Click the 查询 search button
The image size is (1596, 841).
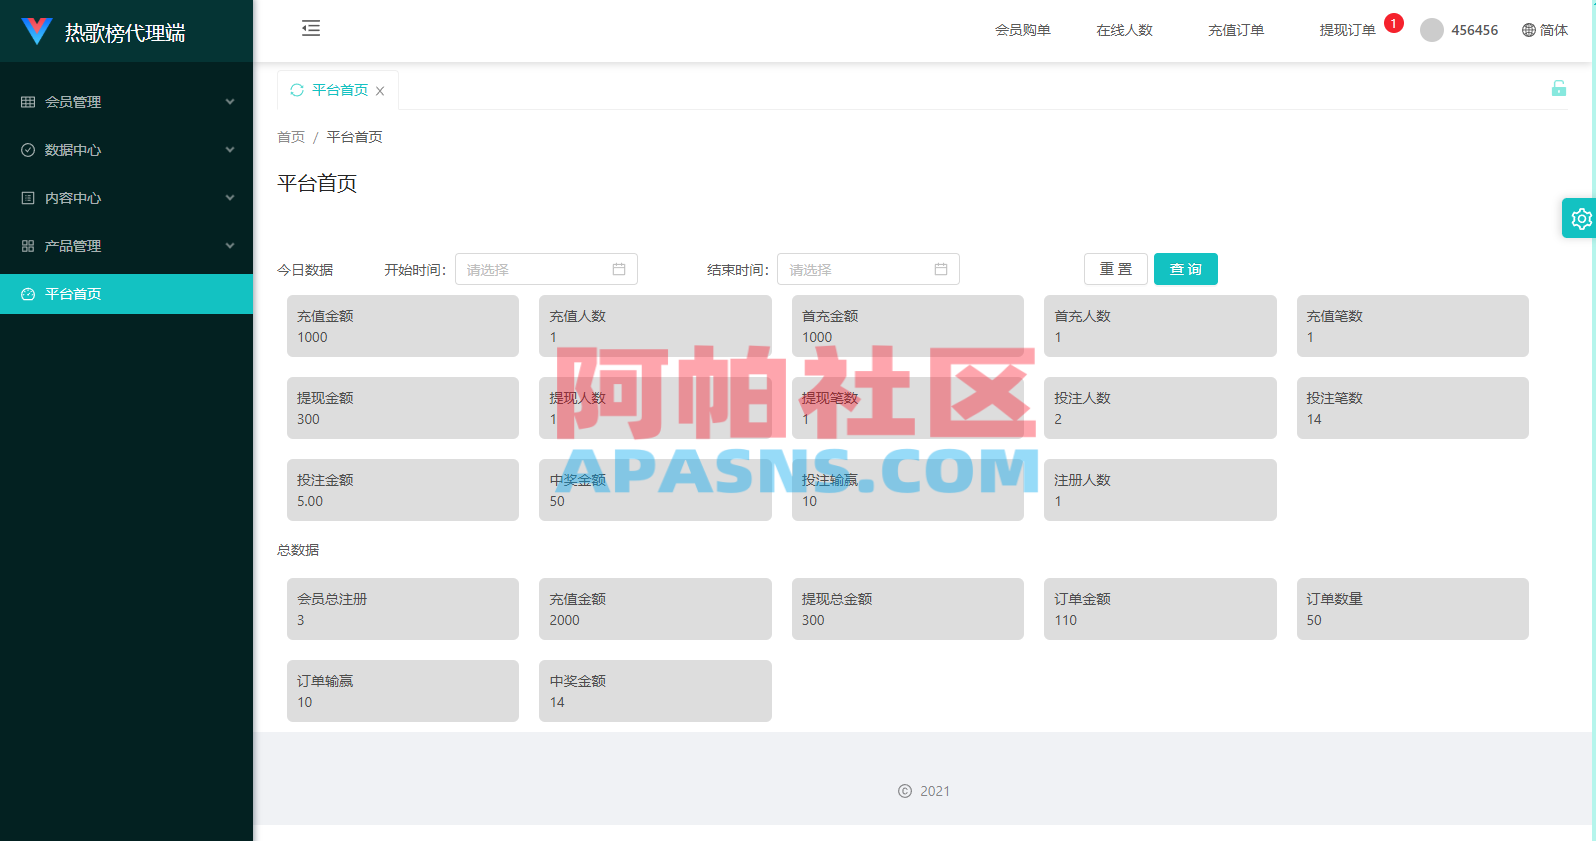1186,269
